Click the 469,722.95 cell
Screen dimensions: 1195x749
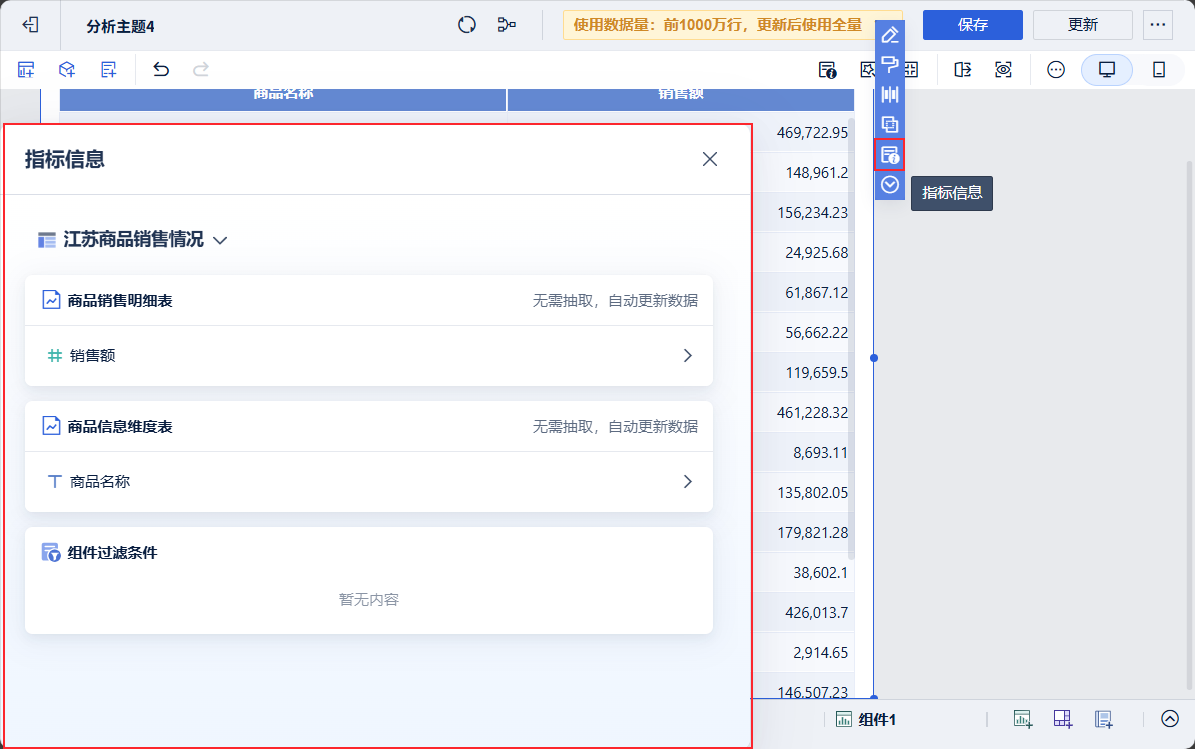click(812, 133)
